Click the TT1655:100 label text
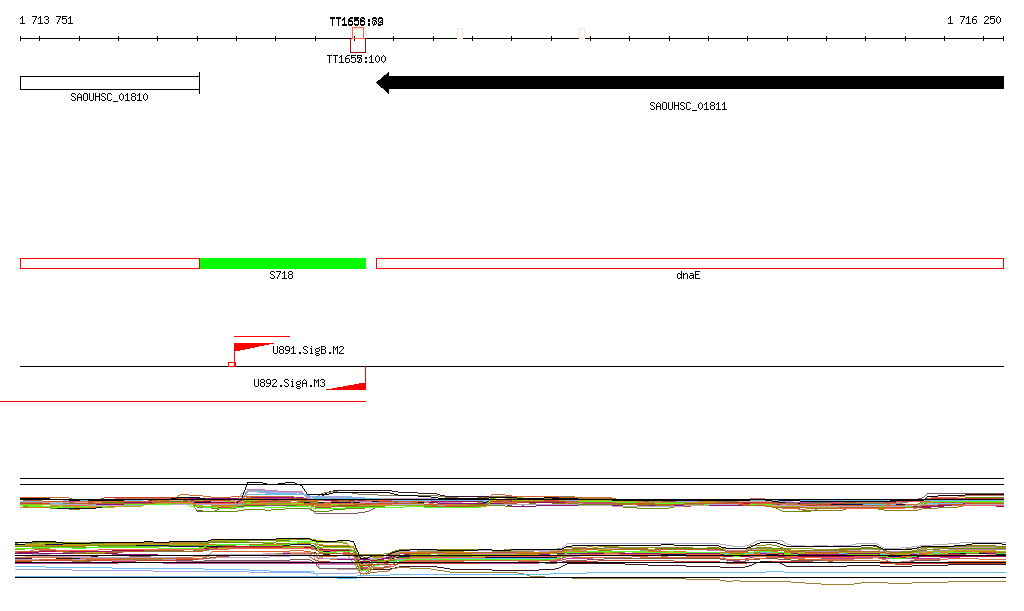The height and width of the screenshot is (611, 1024). tap(356, 59)
